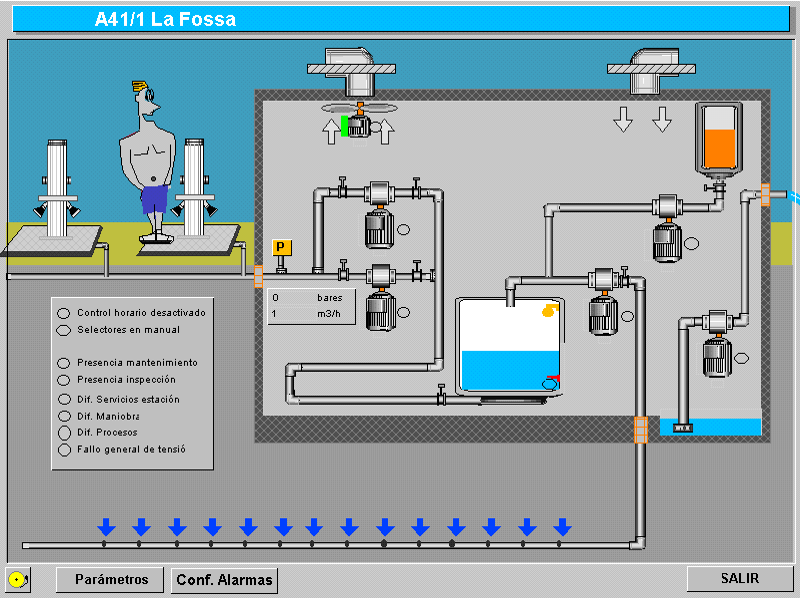Click the 'Dif. Procesos' status indicator
The height and width of the screenshot is (598, 800).
click(x=64, y=433)
